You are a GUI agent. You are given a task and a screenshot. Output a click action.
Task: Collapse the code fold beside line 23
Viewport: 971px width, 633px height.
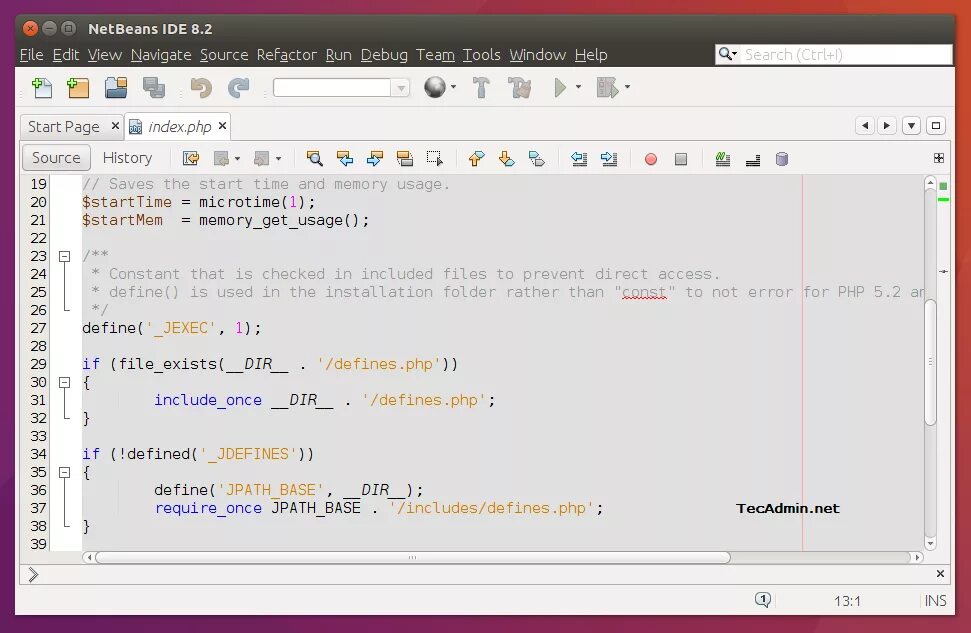pyautogui.click(x=64, y=255)
